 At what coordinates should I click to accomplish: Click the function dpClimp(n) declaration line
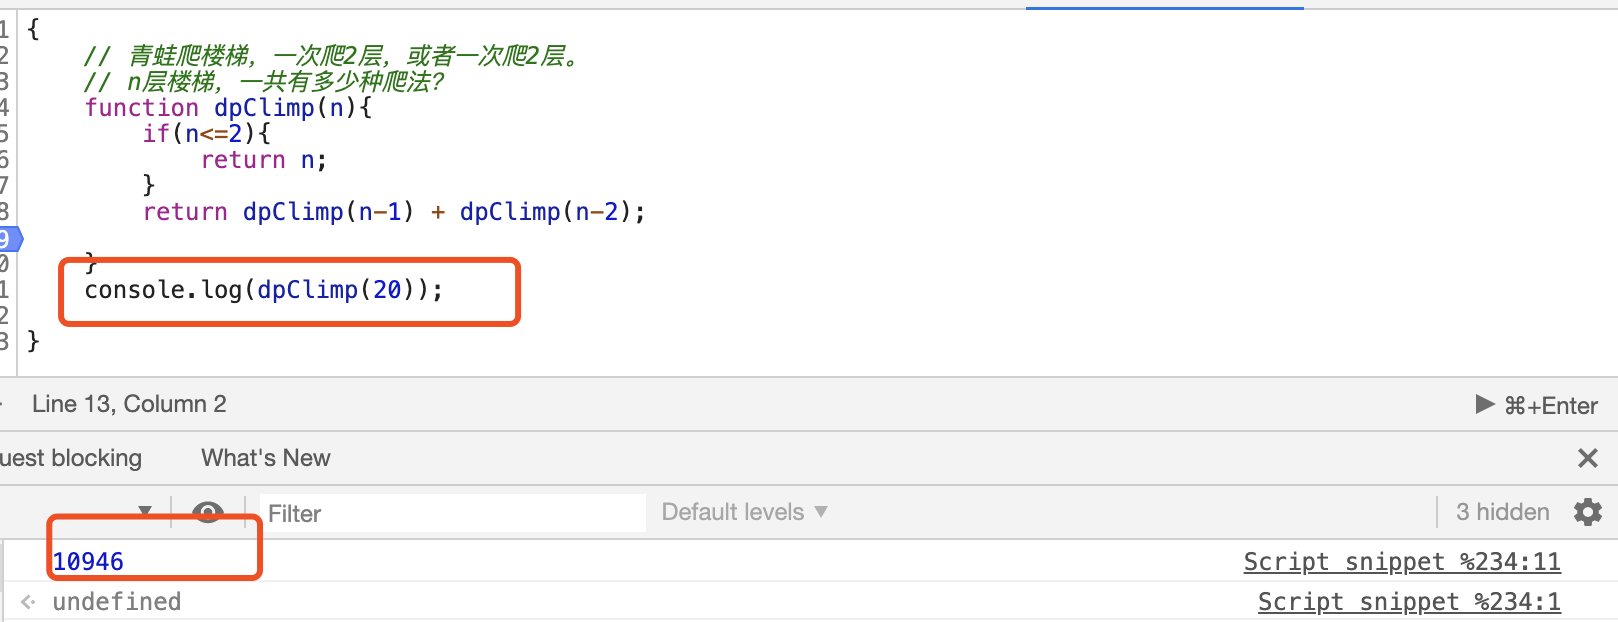click(228, 108)
